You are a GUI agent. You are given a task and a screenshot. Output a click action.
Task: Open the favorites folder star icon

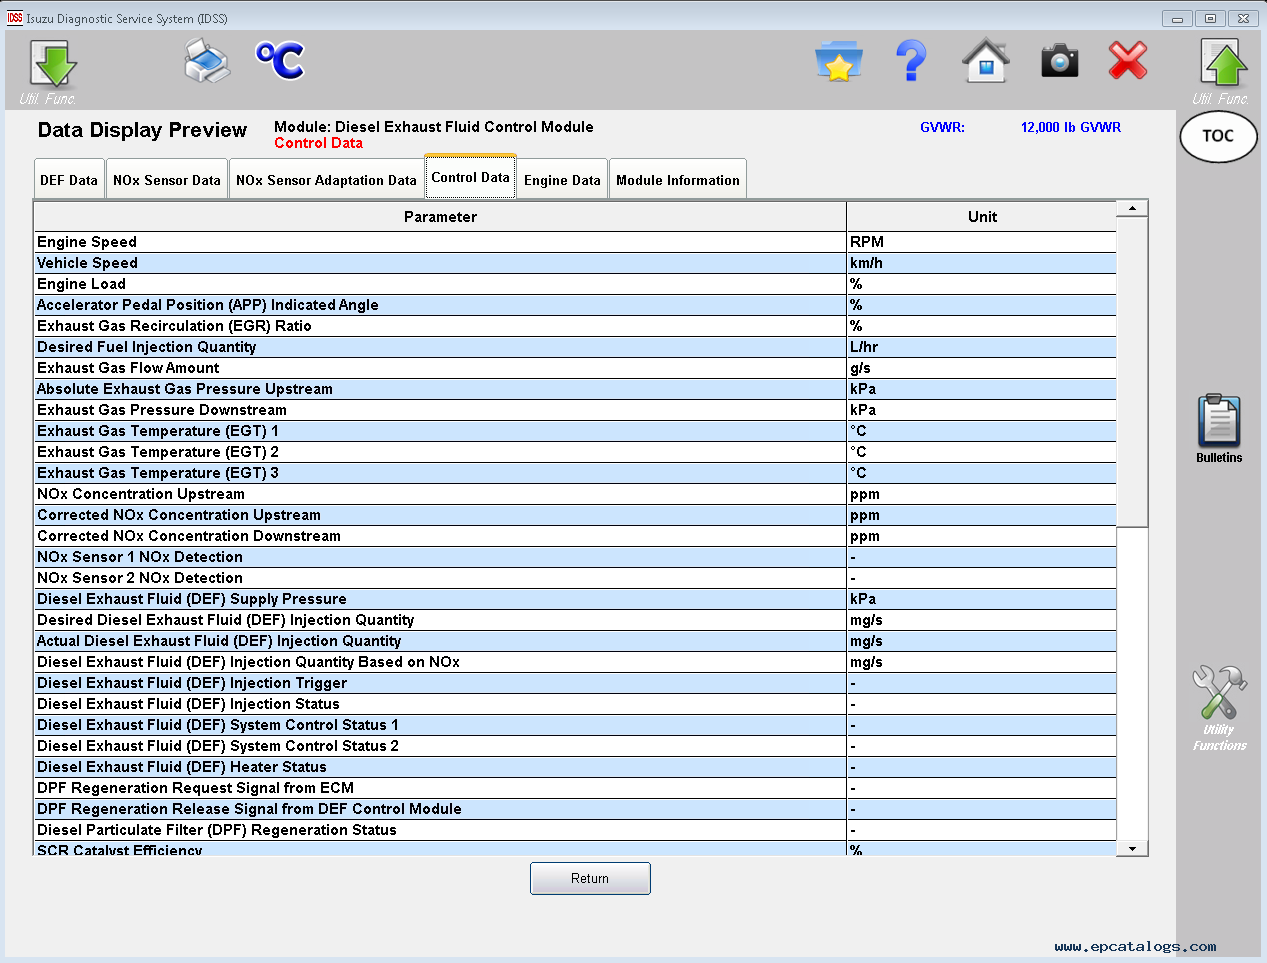[839, 61]
